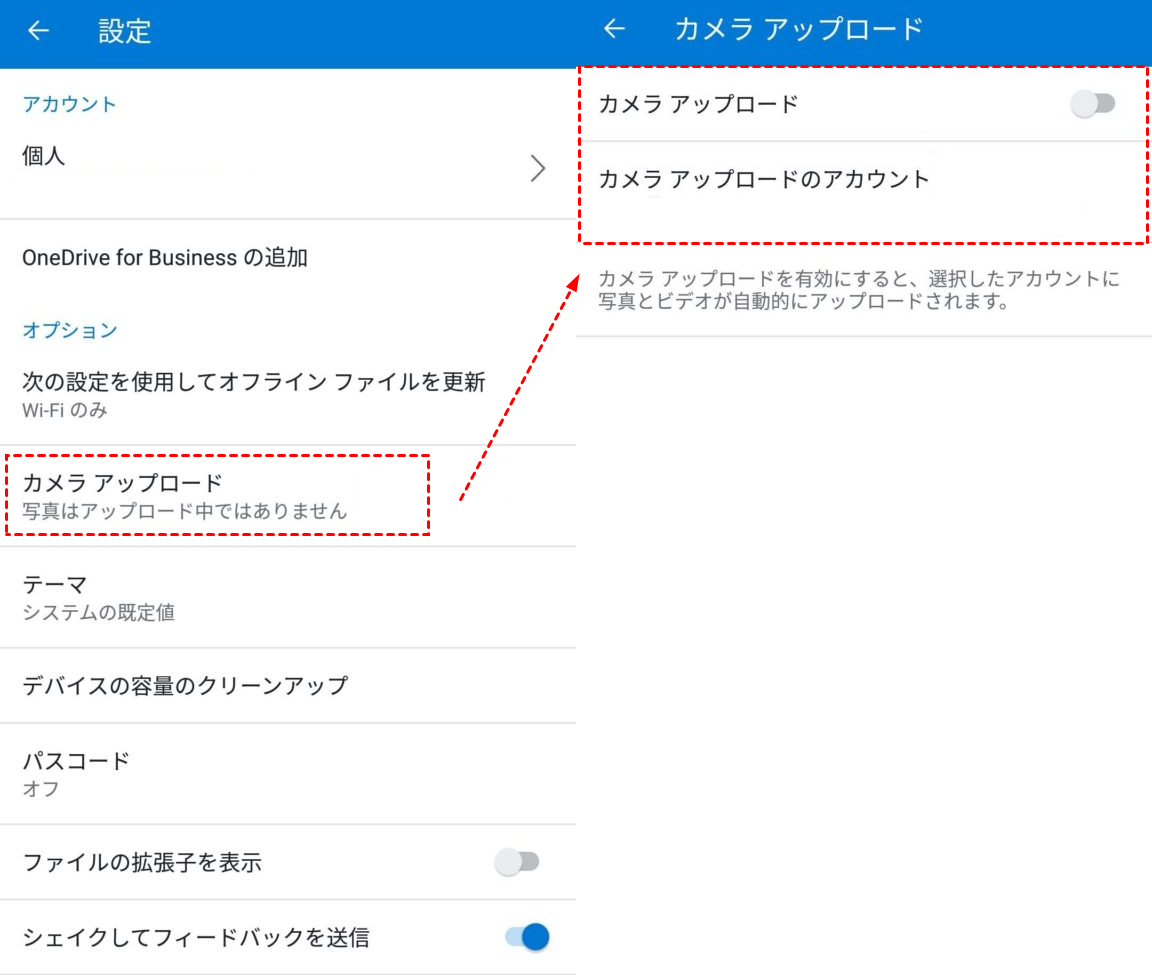Click the 写真はアップロード中ではありません status text
The height and width of the screenshot is (975, 1152).
(x=184, y=511)
